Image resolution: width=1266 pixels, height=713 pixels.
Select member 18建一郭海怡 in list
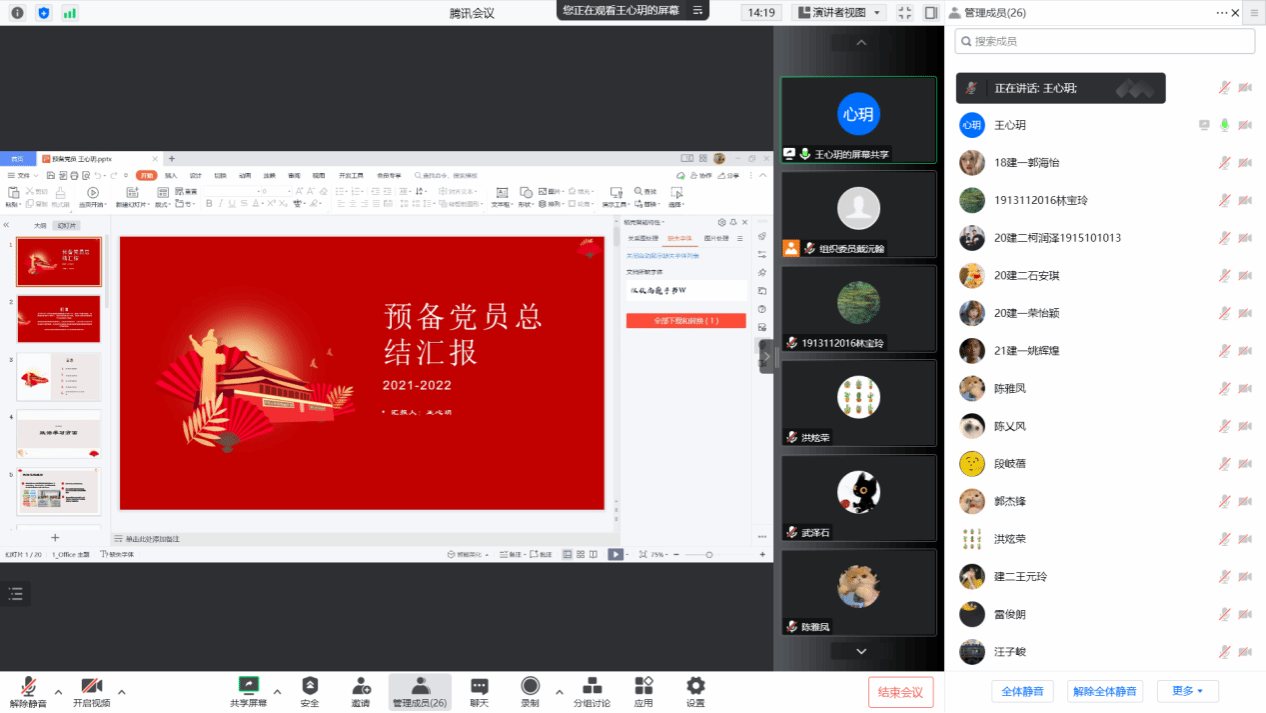[x=1026, y=162]
